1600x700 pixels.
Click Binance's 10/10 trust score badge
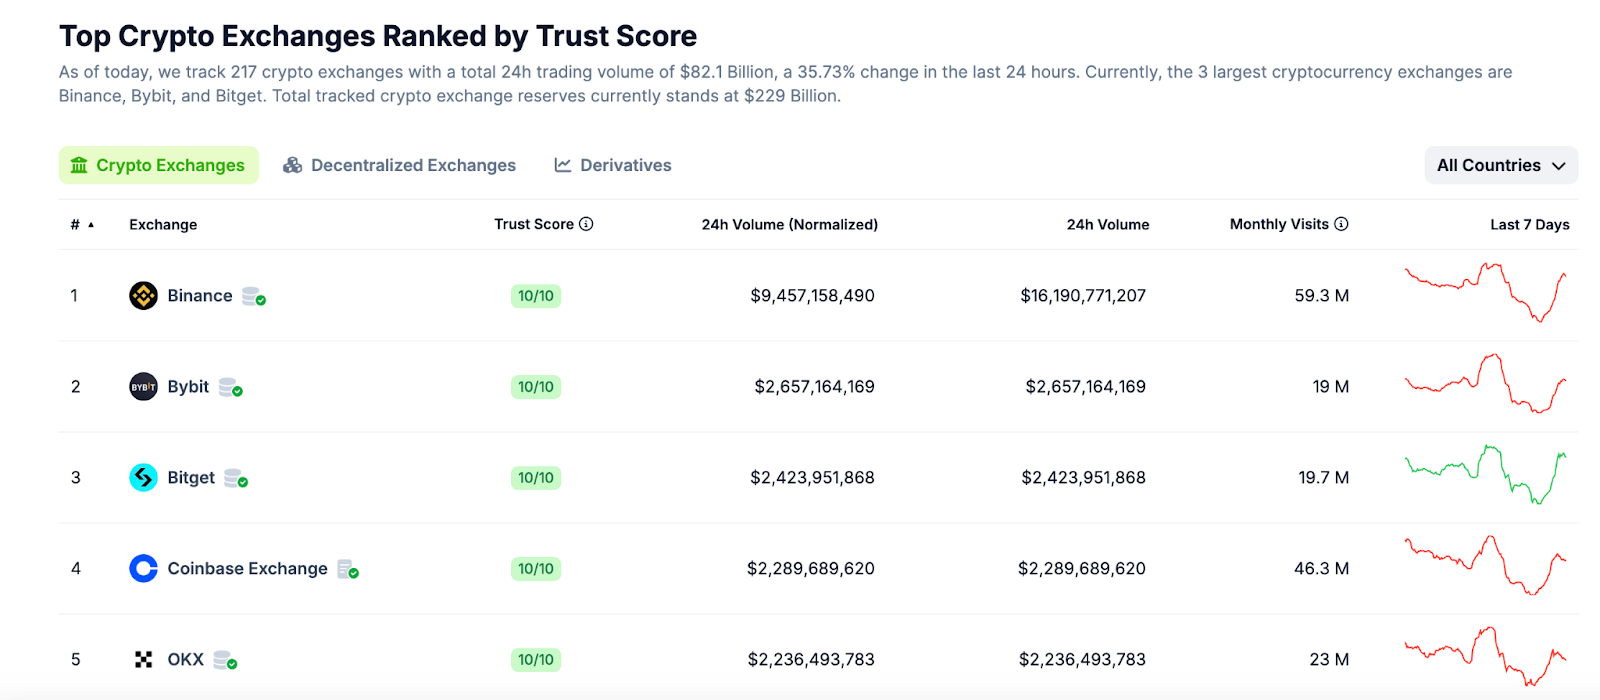pyautogui.click(x=536, y=295)
